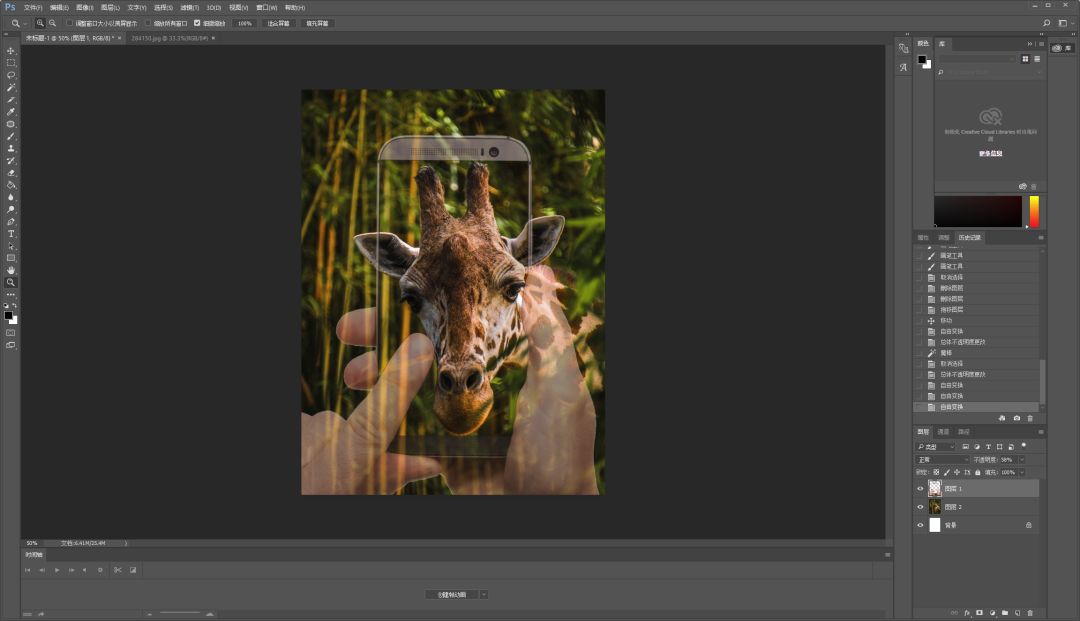Select the Lasso tool
This screenshot has width=1080, height=621.
point(11,75)
